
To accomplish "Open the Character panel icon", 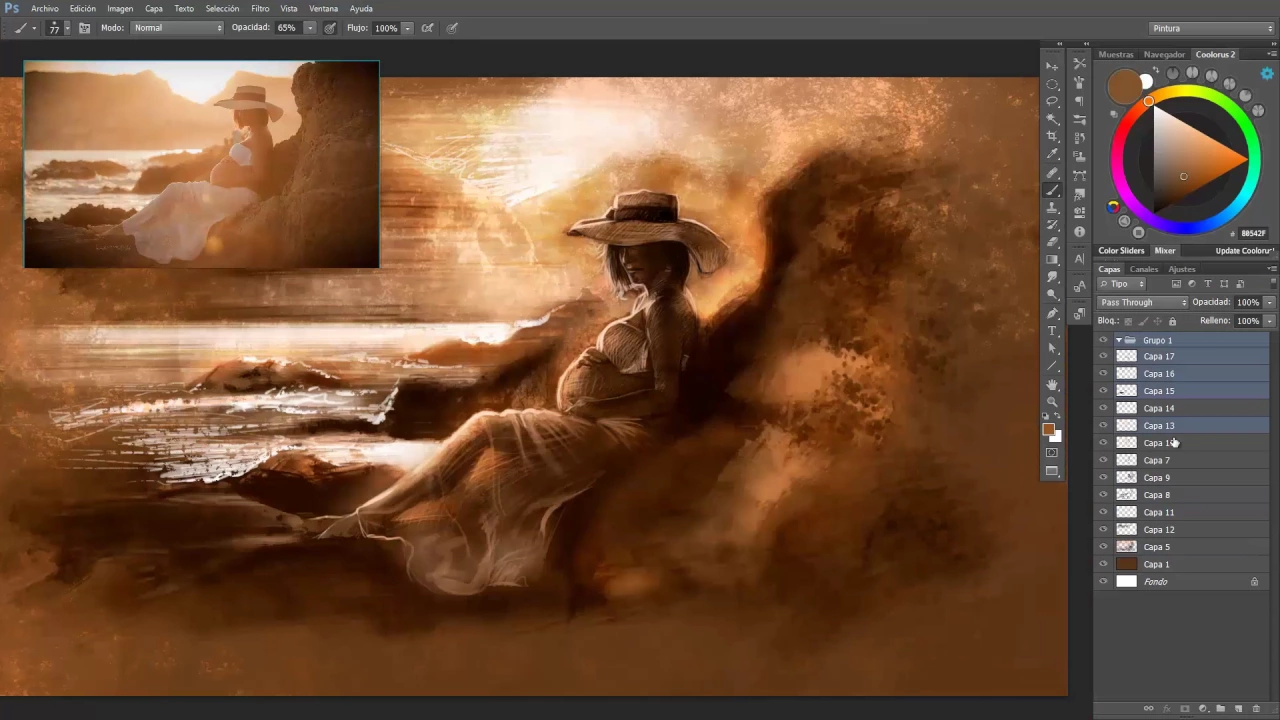I will click(x=1079, y=259).
